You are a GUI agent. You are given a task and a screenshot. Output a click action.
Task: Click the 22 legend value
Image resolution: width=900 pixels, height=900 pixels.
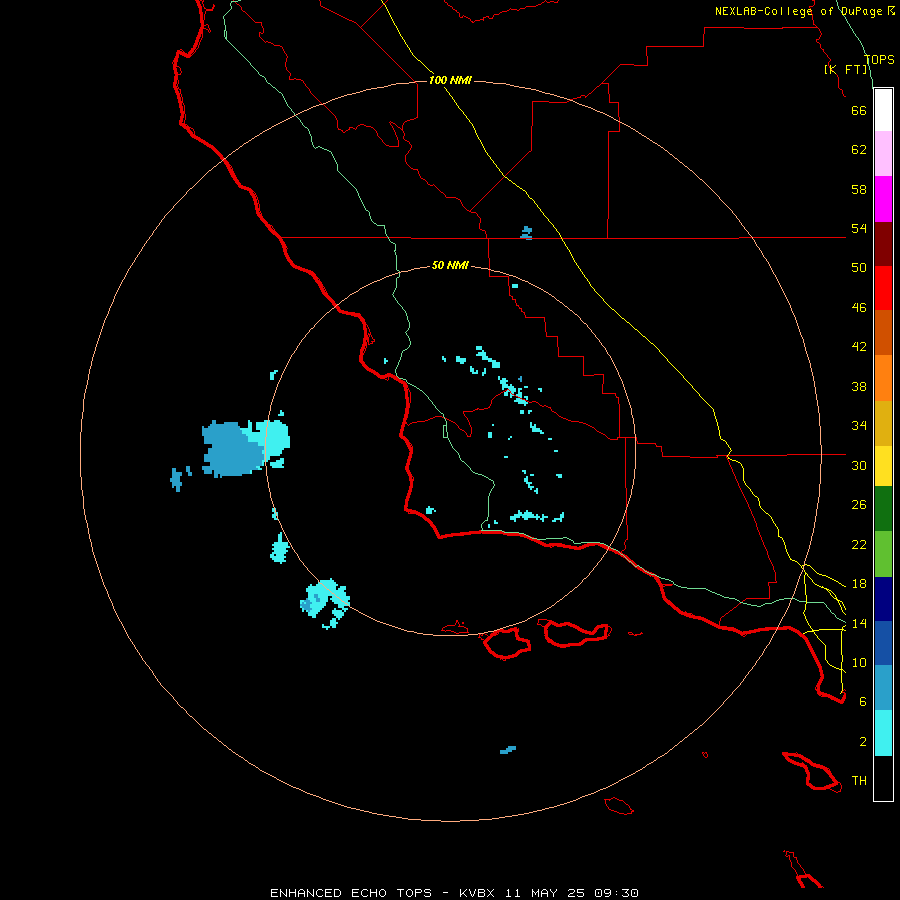tap(859, 545)
